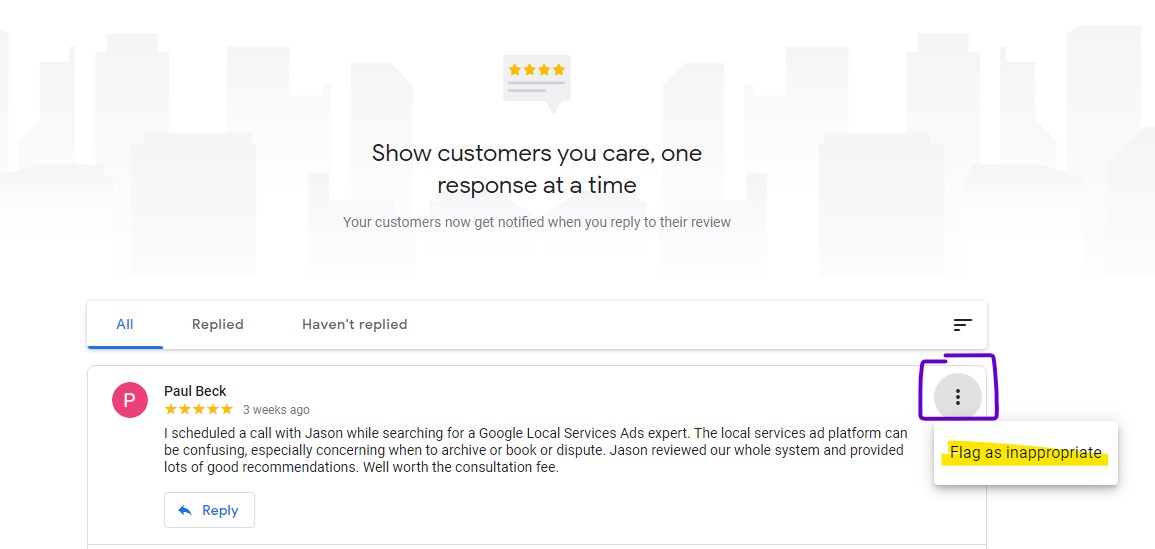Click the blue reply arrow icon
Screen dimensions: 1155x549
pos(186,510)
